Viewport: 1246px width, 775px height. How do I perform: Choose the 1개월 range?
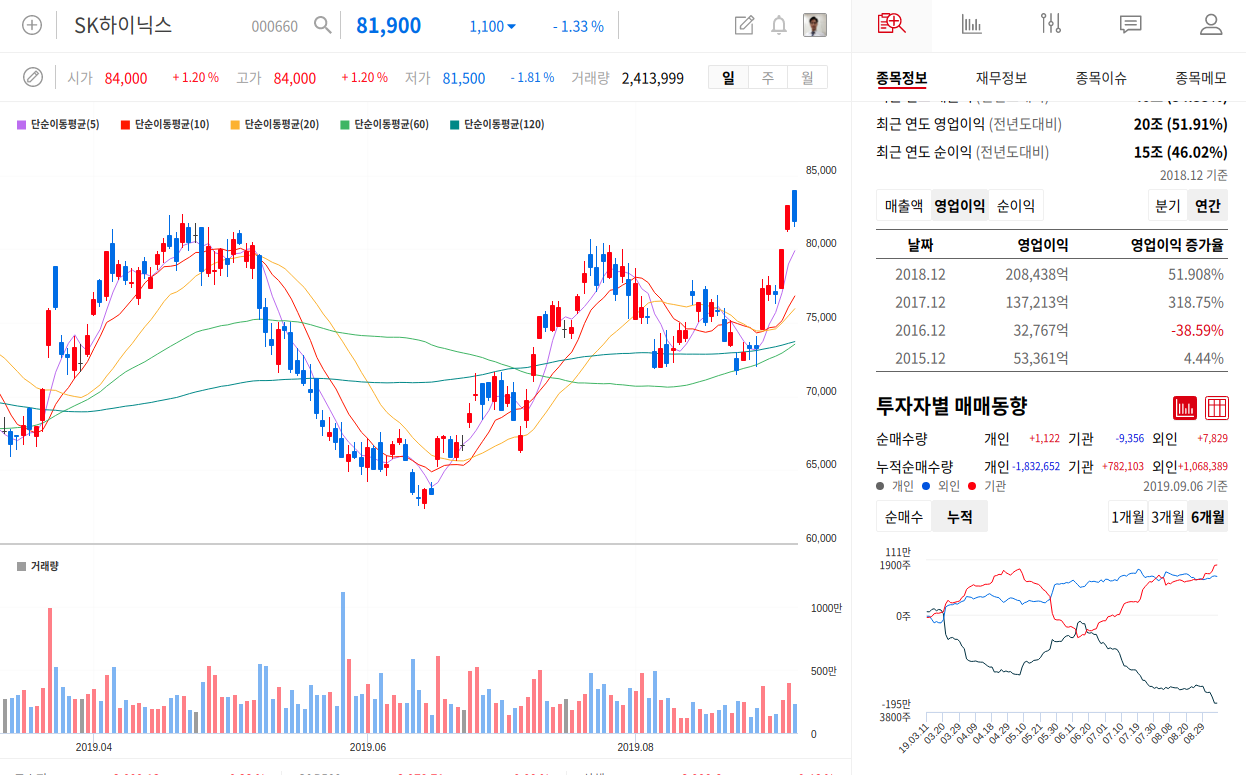pyautogui.click(x=1128, y=517)
